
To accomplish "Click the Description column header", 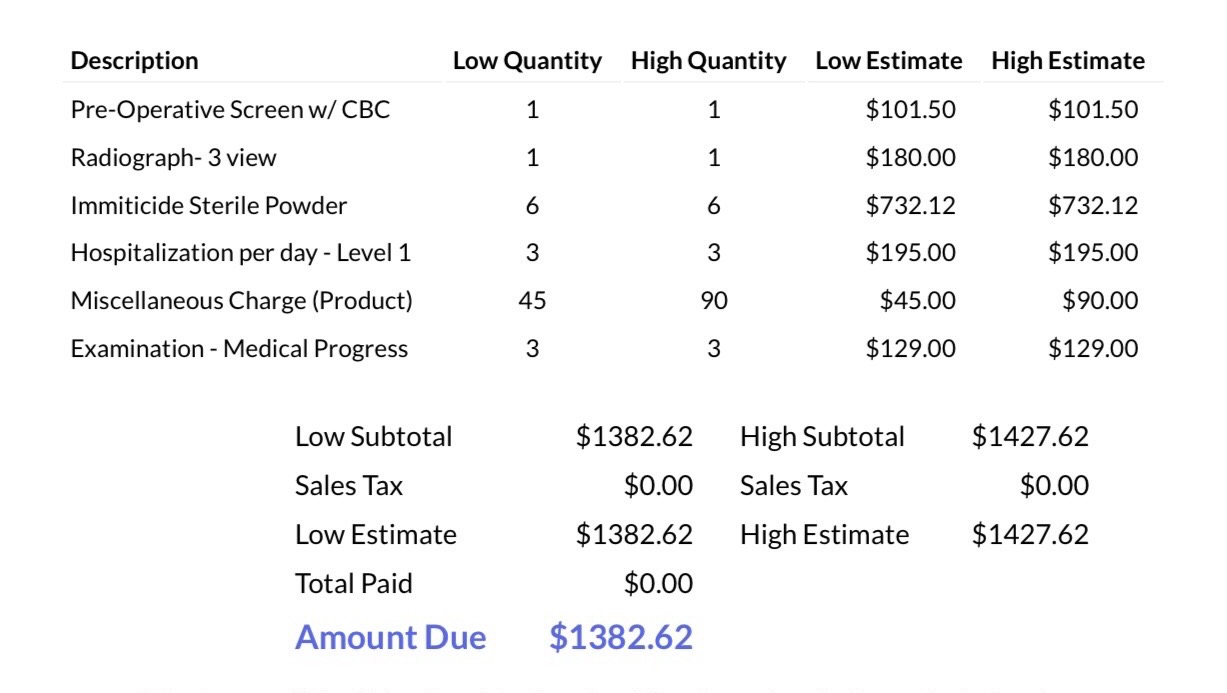I will (135, 61).
